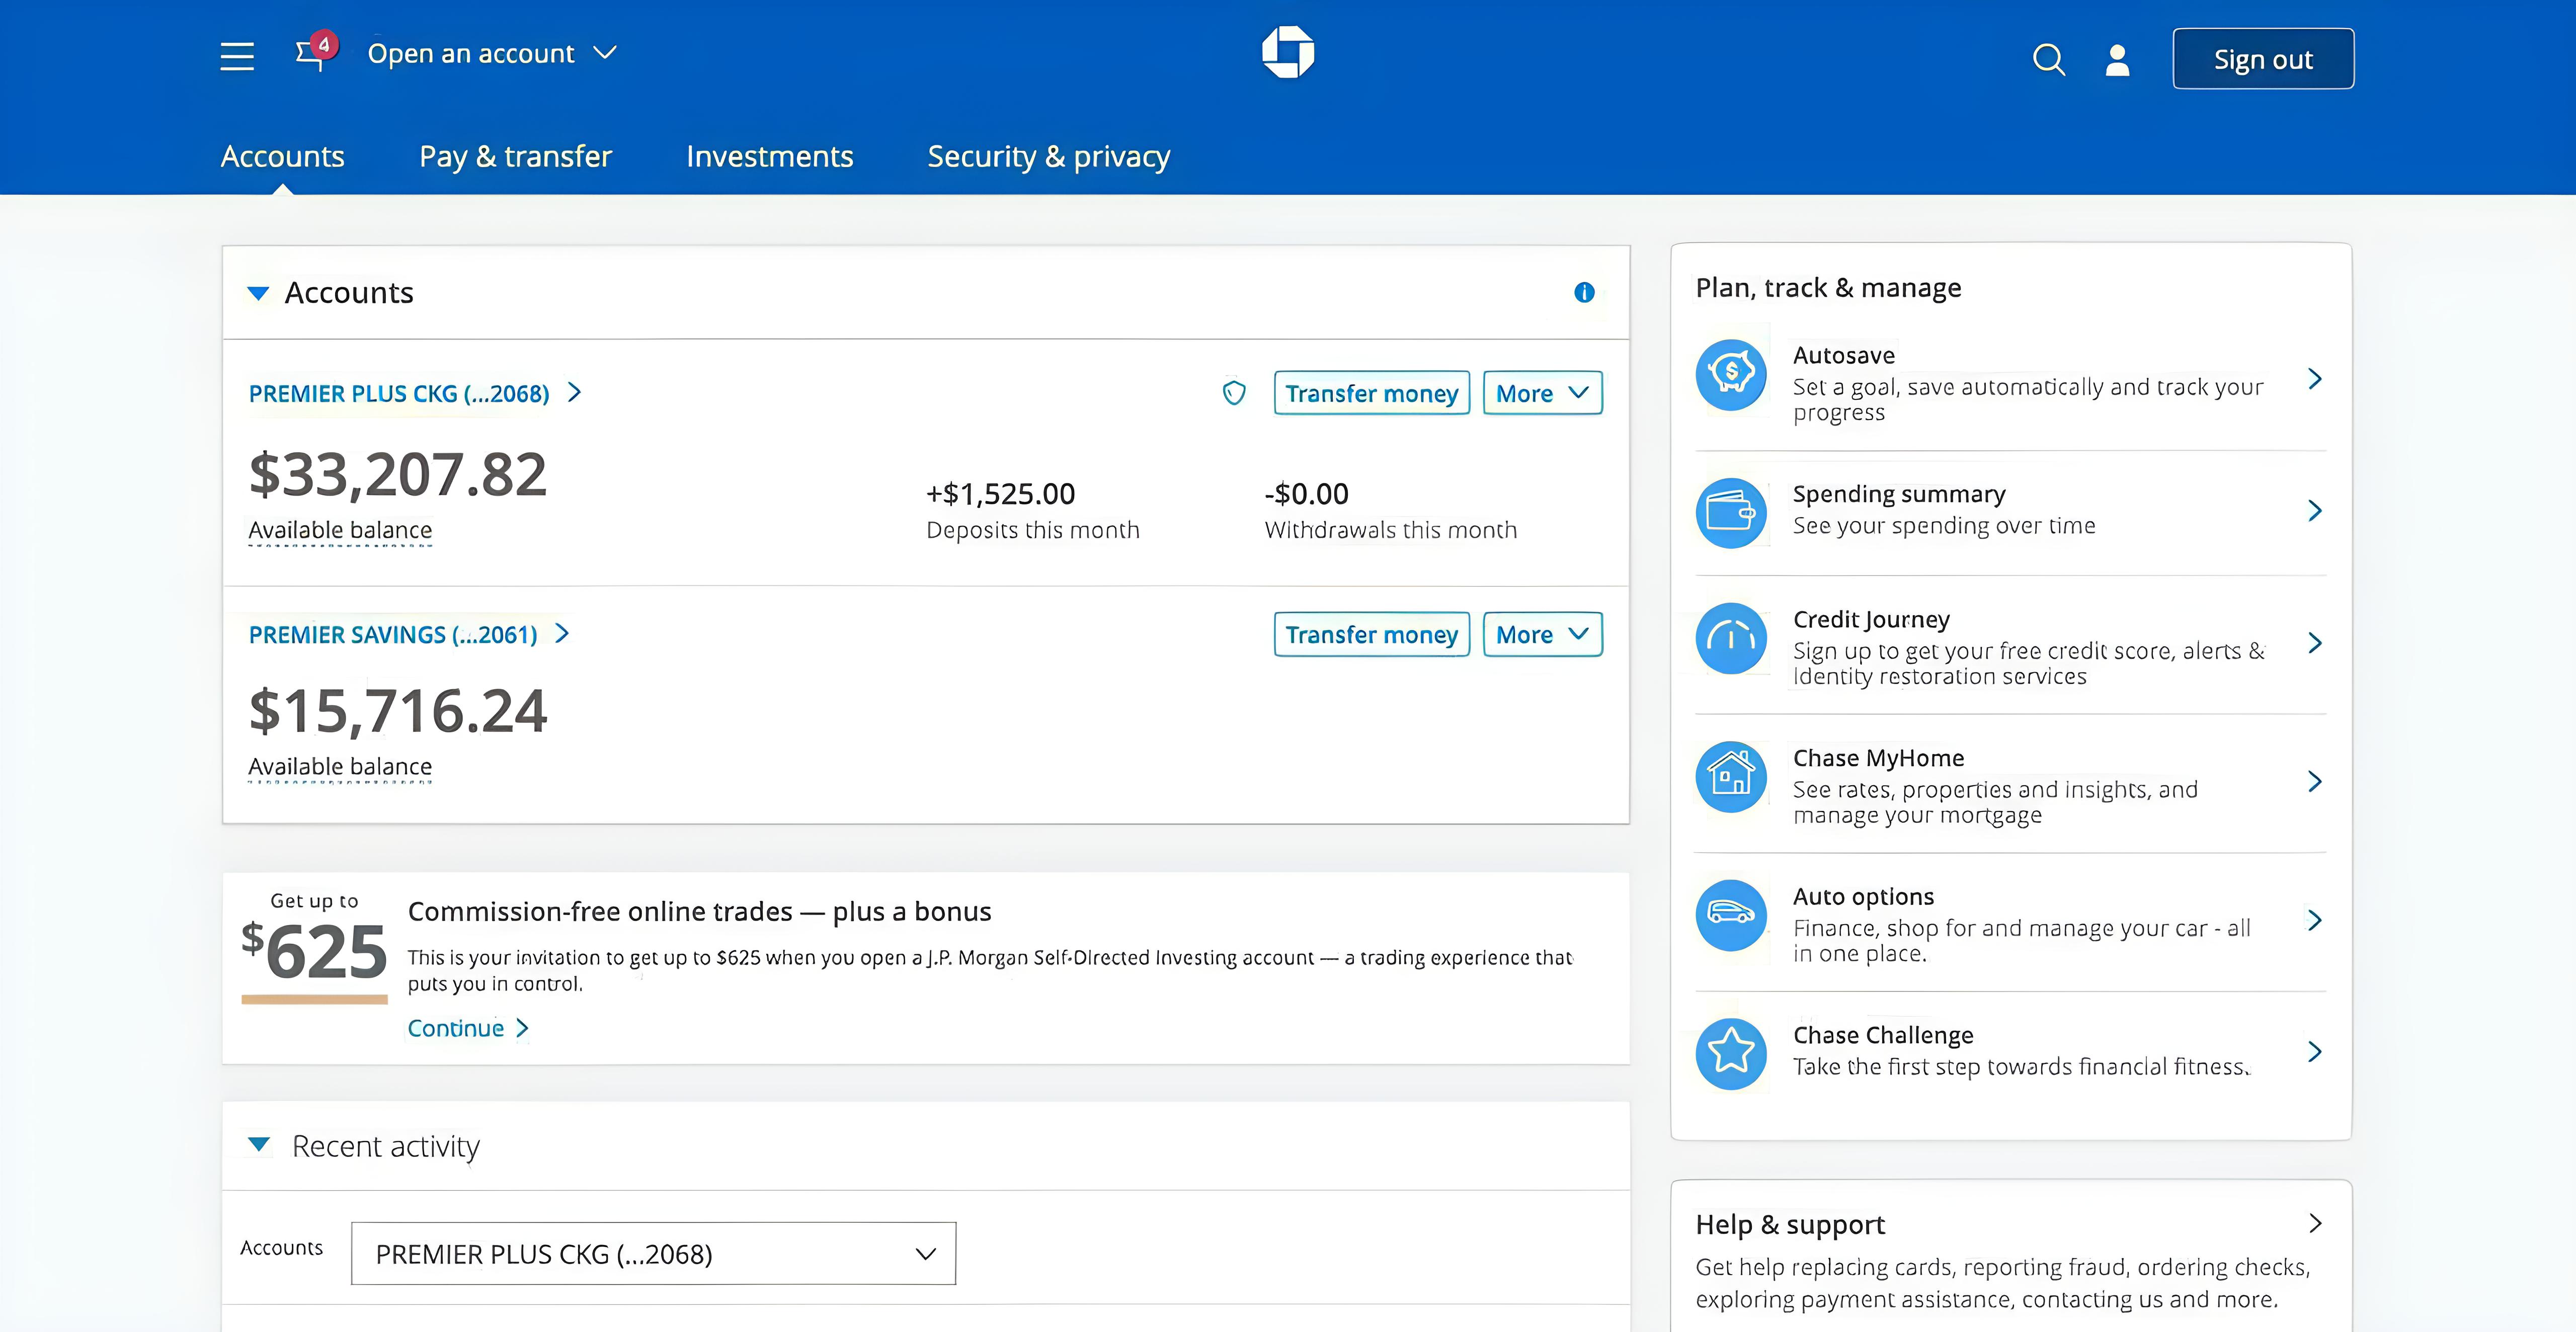Click Available balance under $33,207.82

point(340,530)
